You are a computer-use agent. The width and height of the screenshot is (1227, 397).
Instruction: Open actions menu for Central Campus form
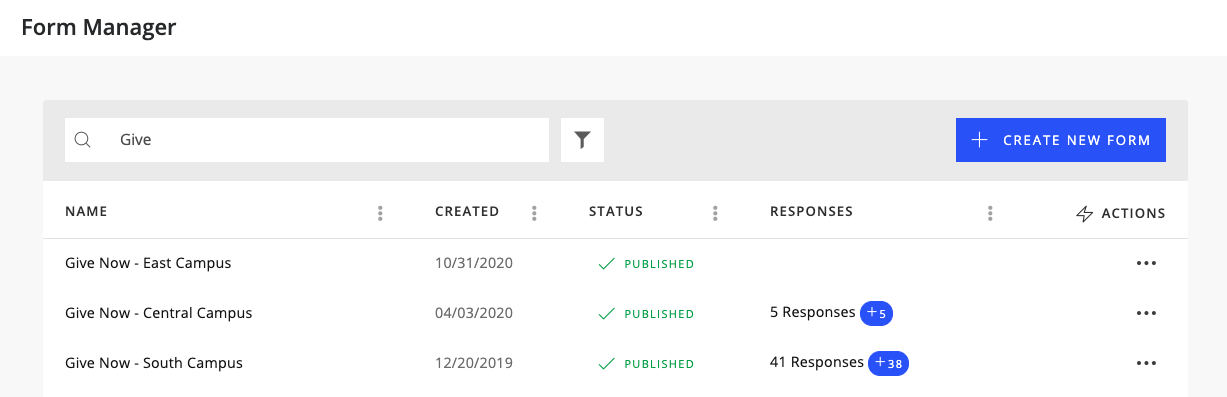1146,313
